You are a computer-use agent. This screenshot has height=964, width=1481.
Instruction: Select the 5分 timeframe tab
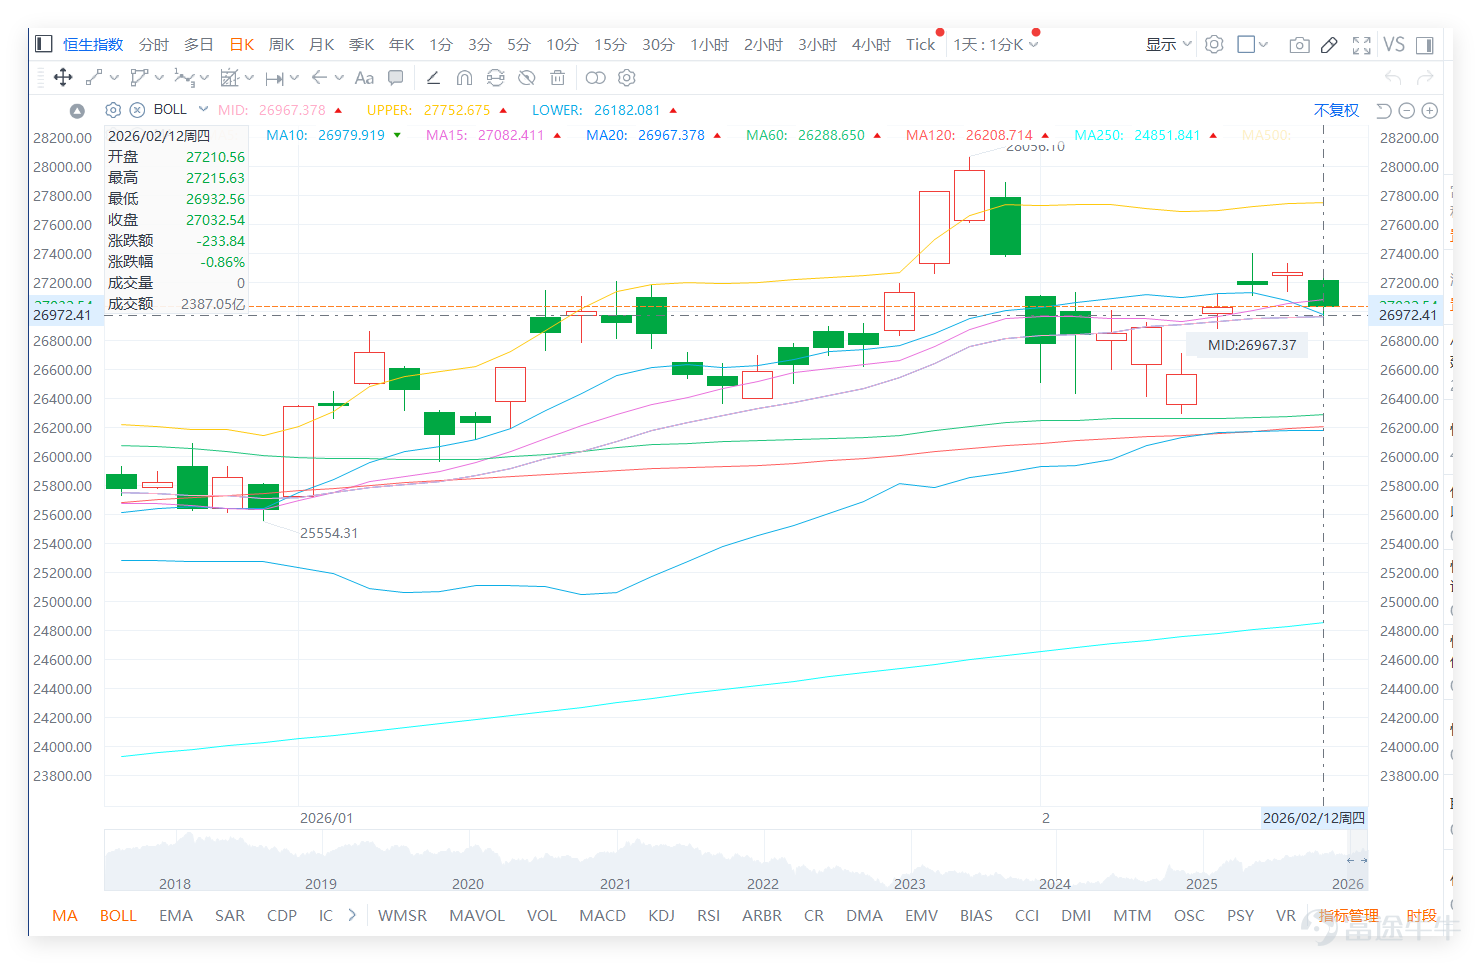(519, 44)
